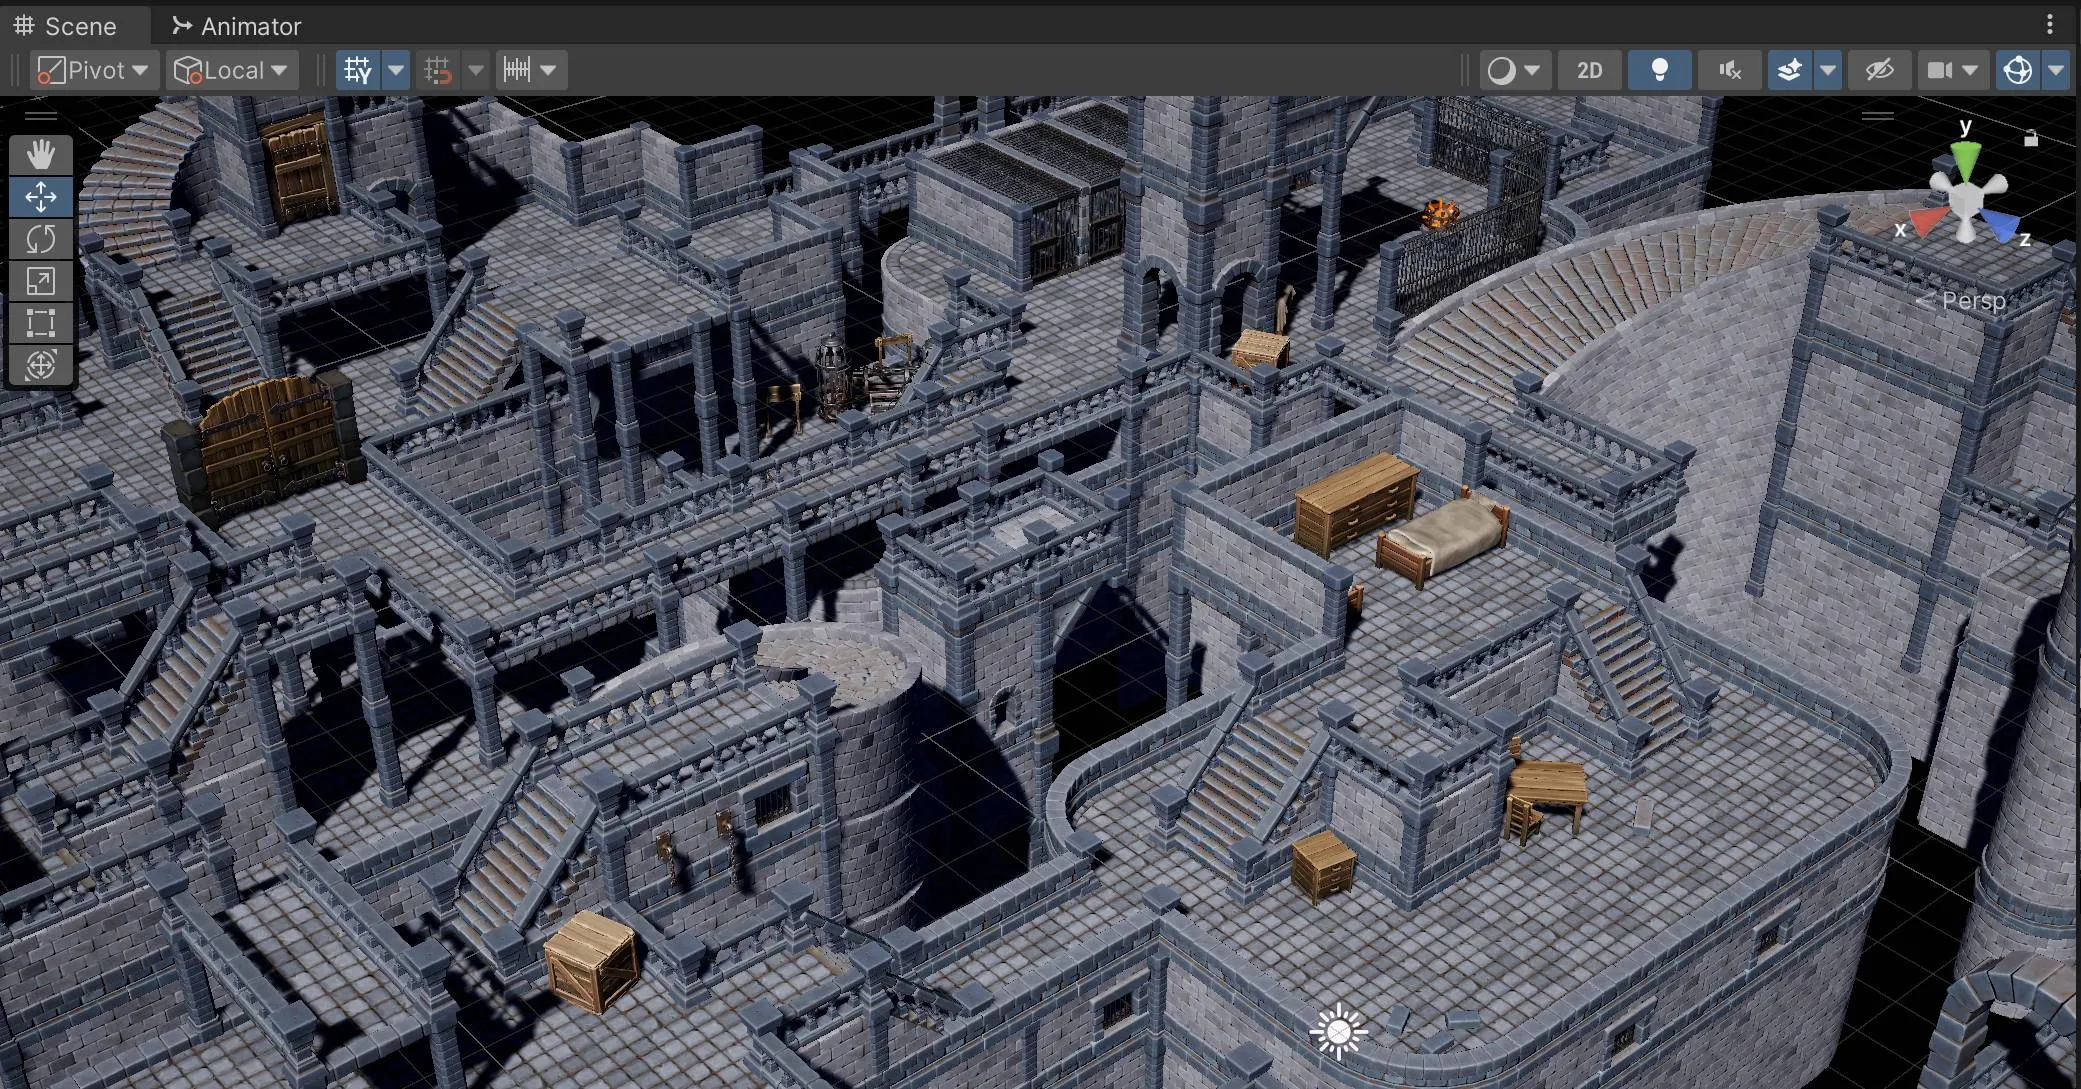Open the three-dot panel options menu
2081x1089 pixels.
pyautogui.click(x=2049, y=24)
